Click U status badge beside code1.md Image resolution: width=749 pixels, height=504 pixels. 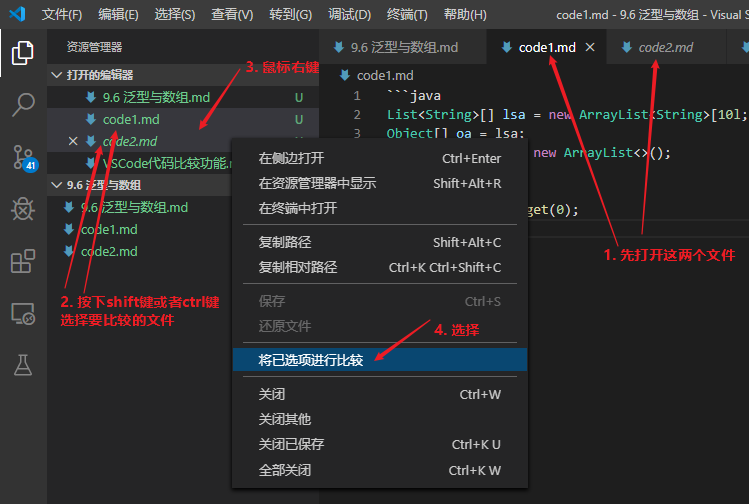(x=299, y=119)
